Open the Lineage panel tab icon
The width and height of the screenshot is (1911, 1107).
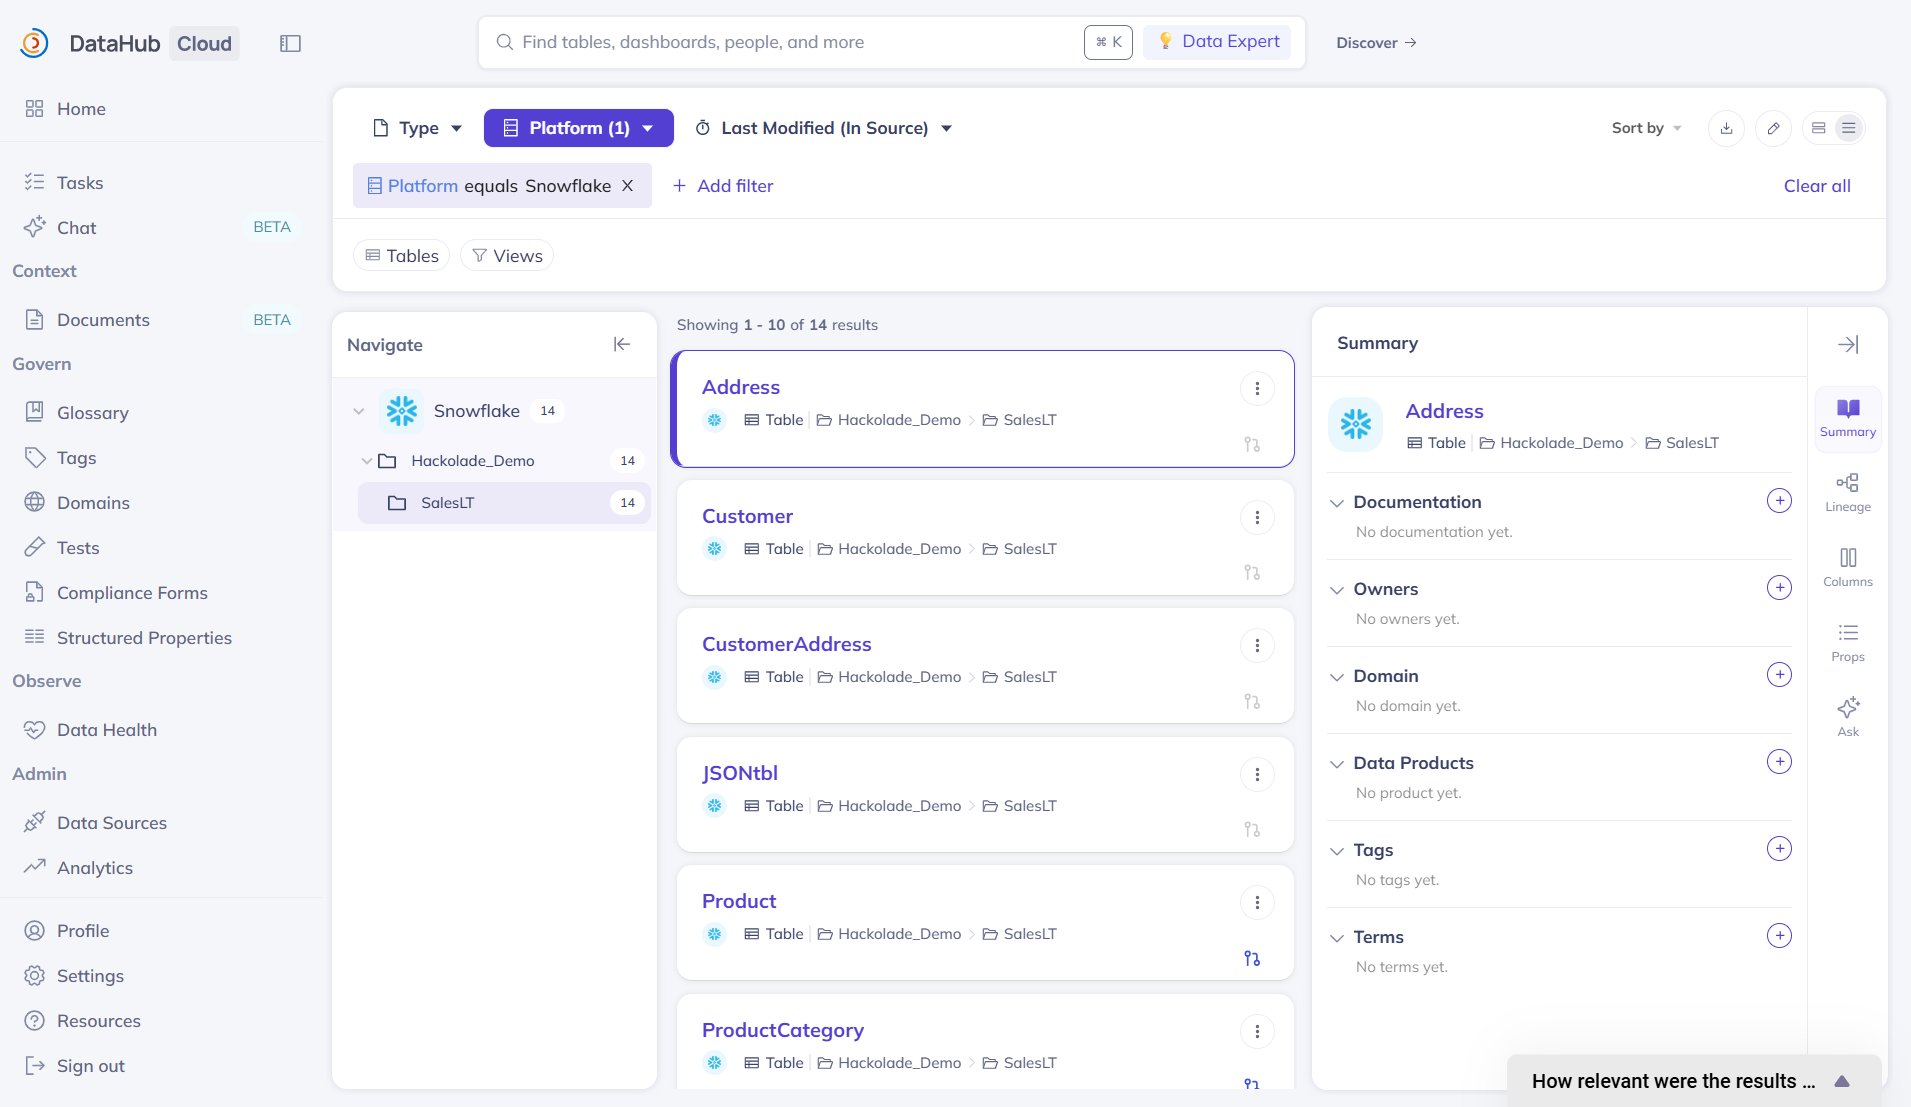[1847, 492]
